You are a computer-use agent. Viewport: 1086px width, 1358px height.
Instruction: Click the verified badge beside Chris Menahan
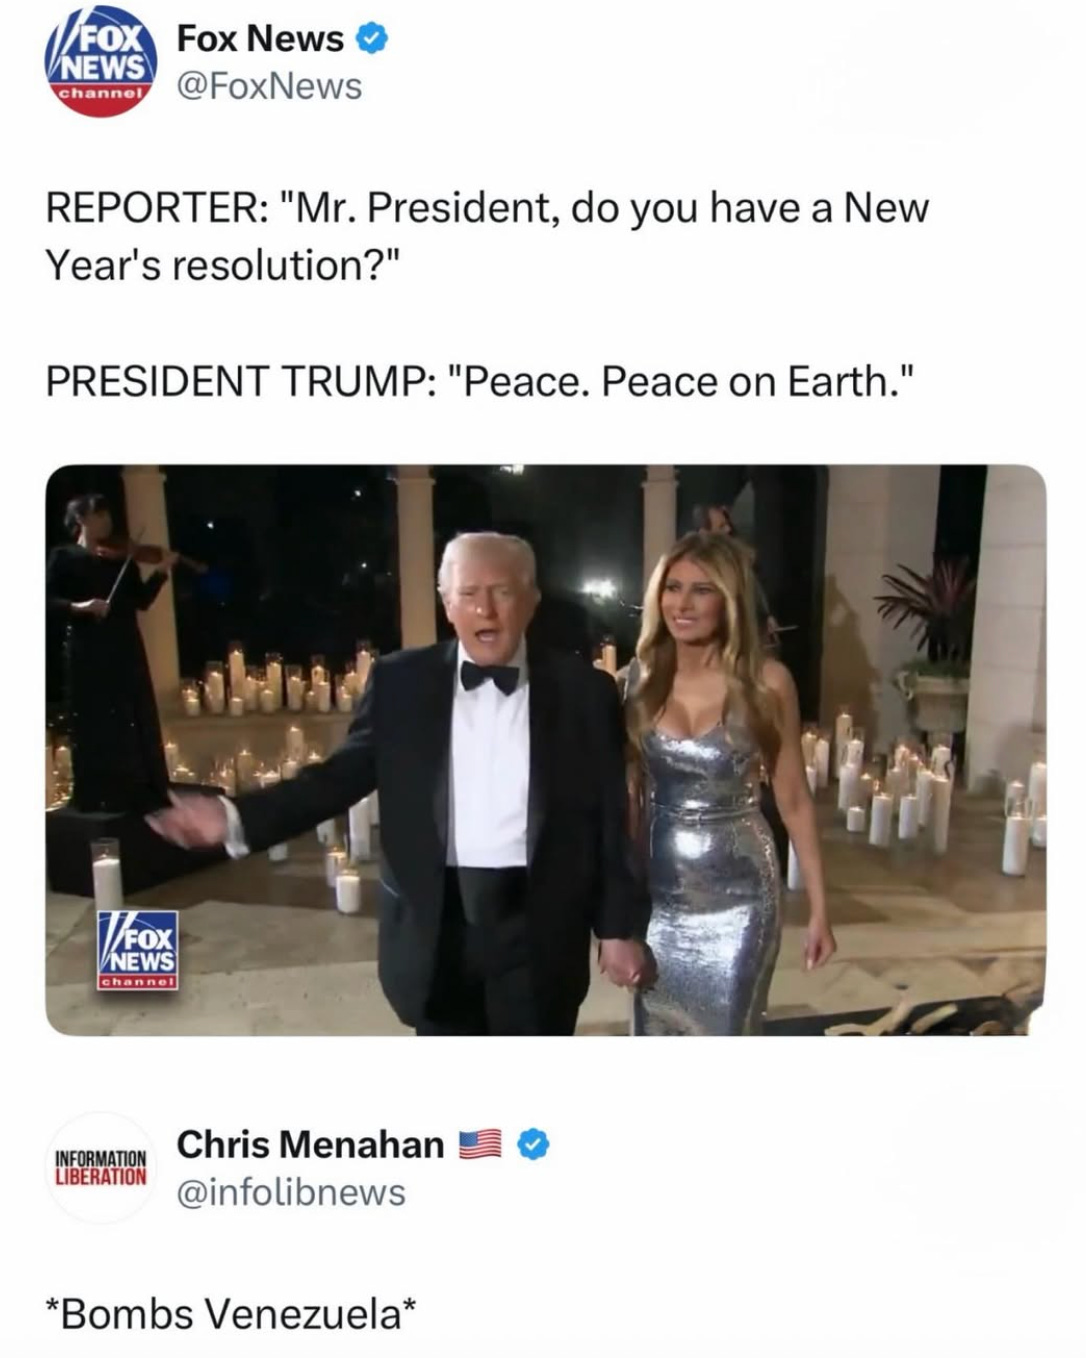click(534, 1144)
